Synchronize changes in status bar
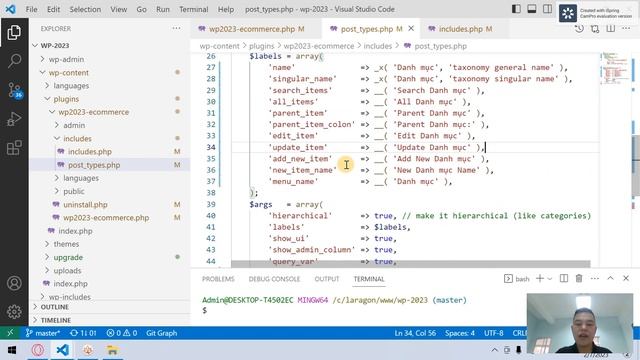 tap(83, 333)
